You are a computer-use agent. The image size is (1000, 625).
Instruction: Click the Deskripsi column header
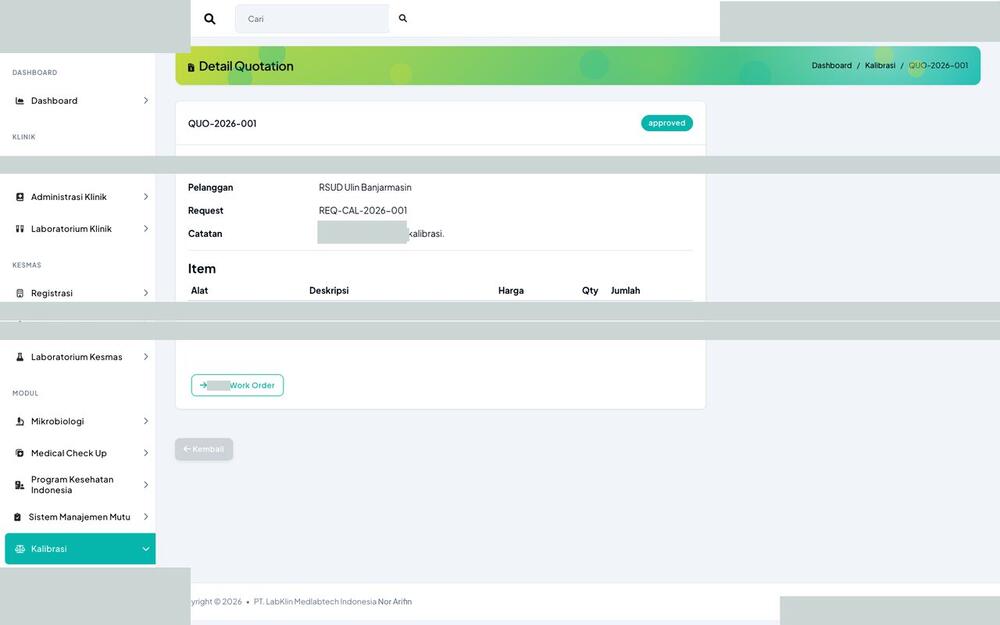(329, 291)
